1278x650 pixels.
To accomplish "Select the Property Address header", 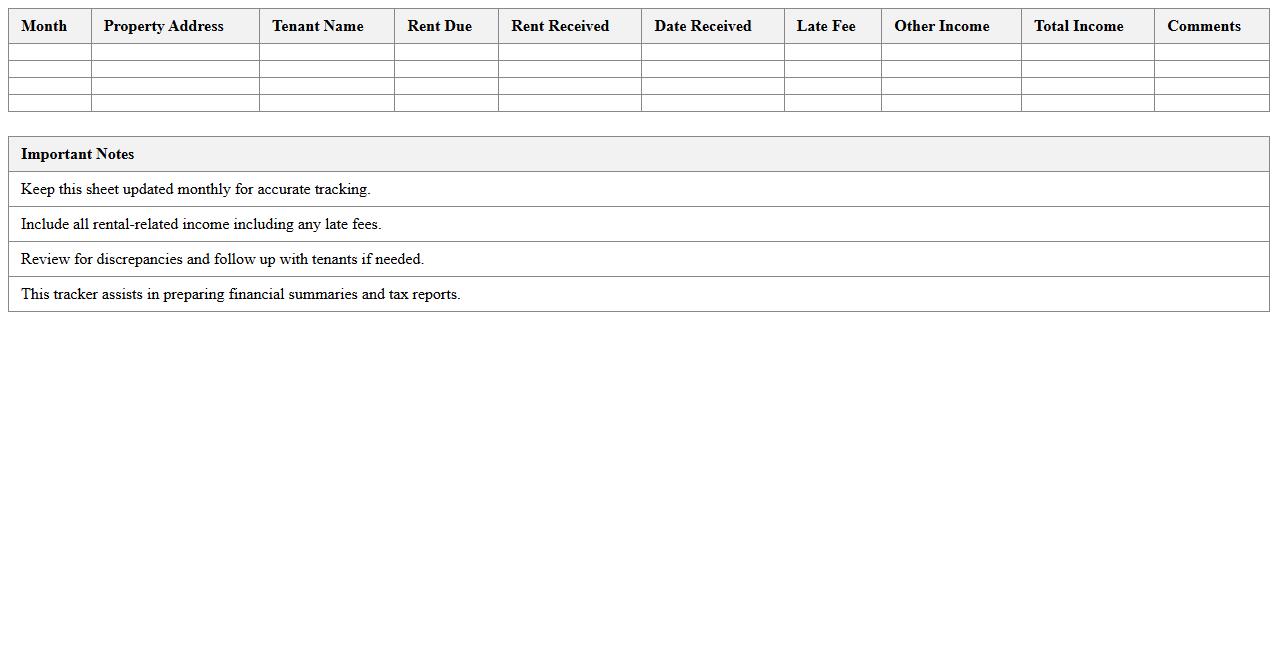I will [x=163, y=26].
